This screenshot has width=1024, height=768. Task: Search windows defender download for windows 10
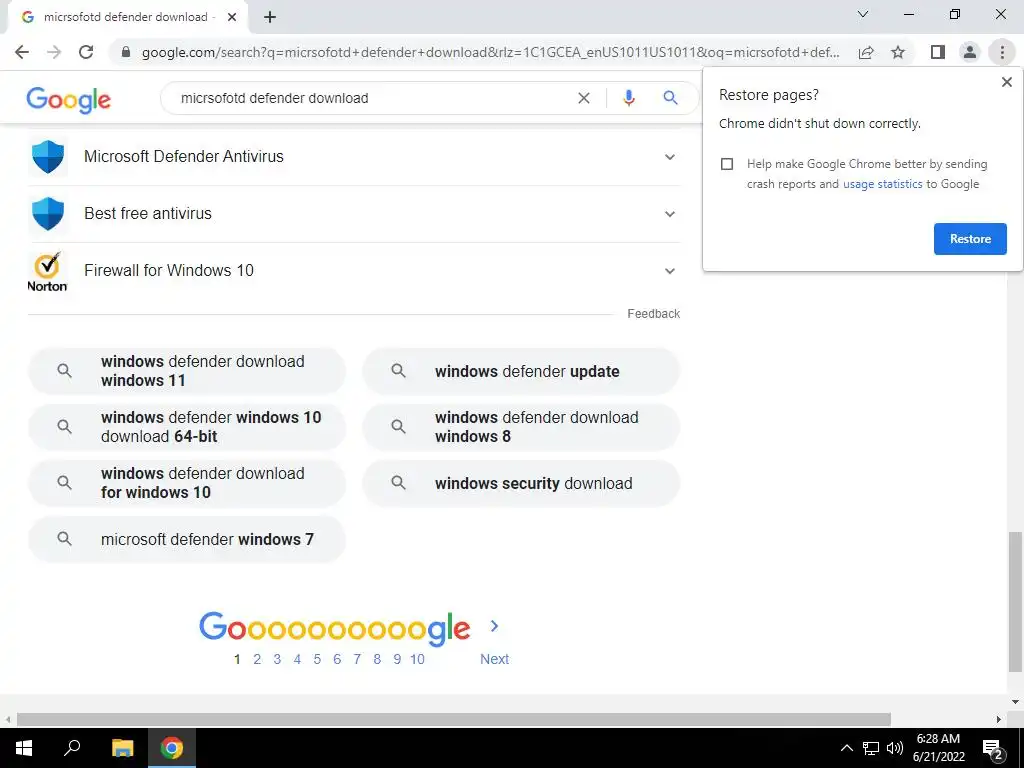pyautogui.click(x=187, y=483)
